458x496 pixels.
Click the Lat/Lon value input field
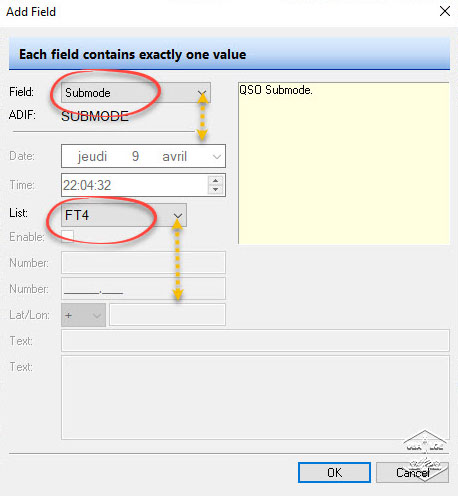pyautogui.click(x=167, y=315)
